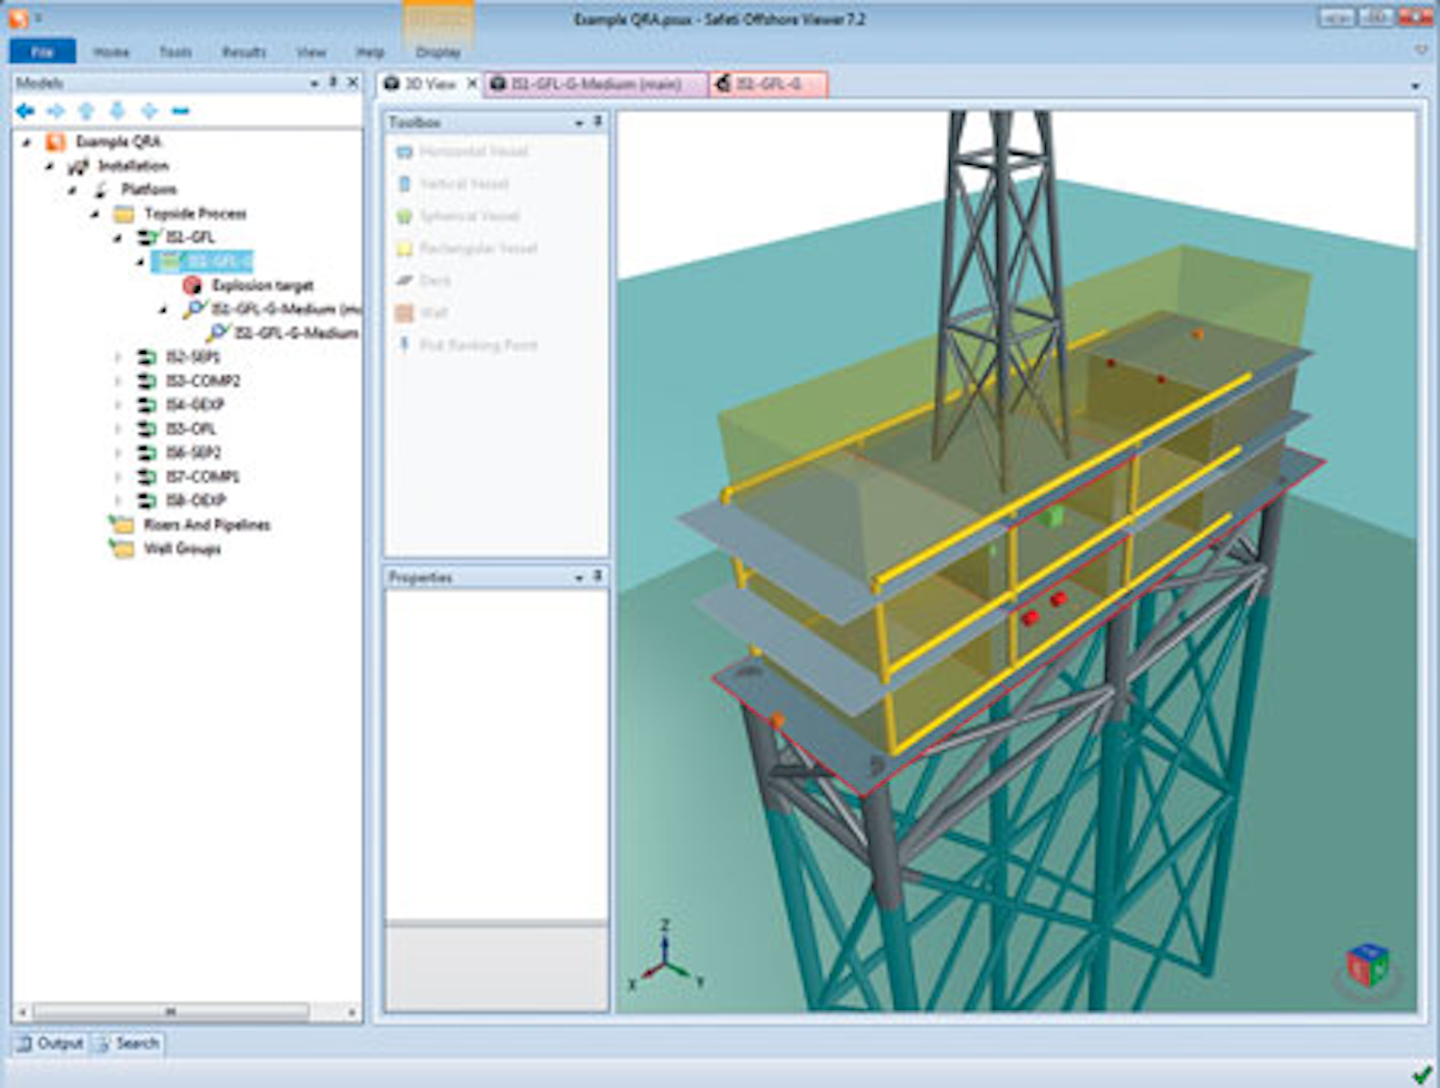Toggle auto-hide pin on Models panel
This screenshot has height=1088, width=1440.
333,83
